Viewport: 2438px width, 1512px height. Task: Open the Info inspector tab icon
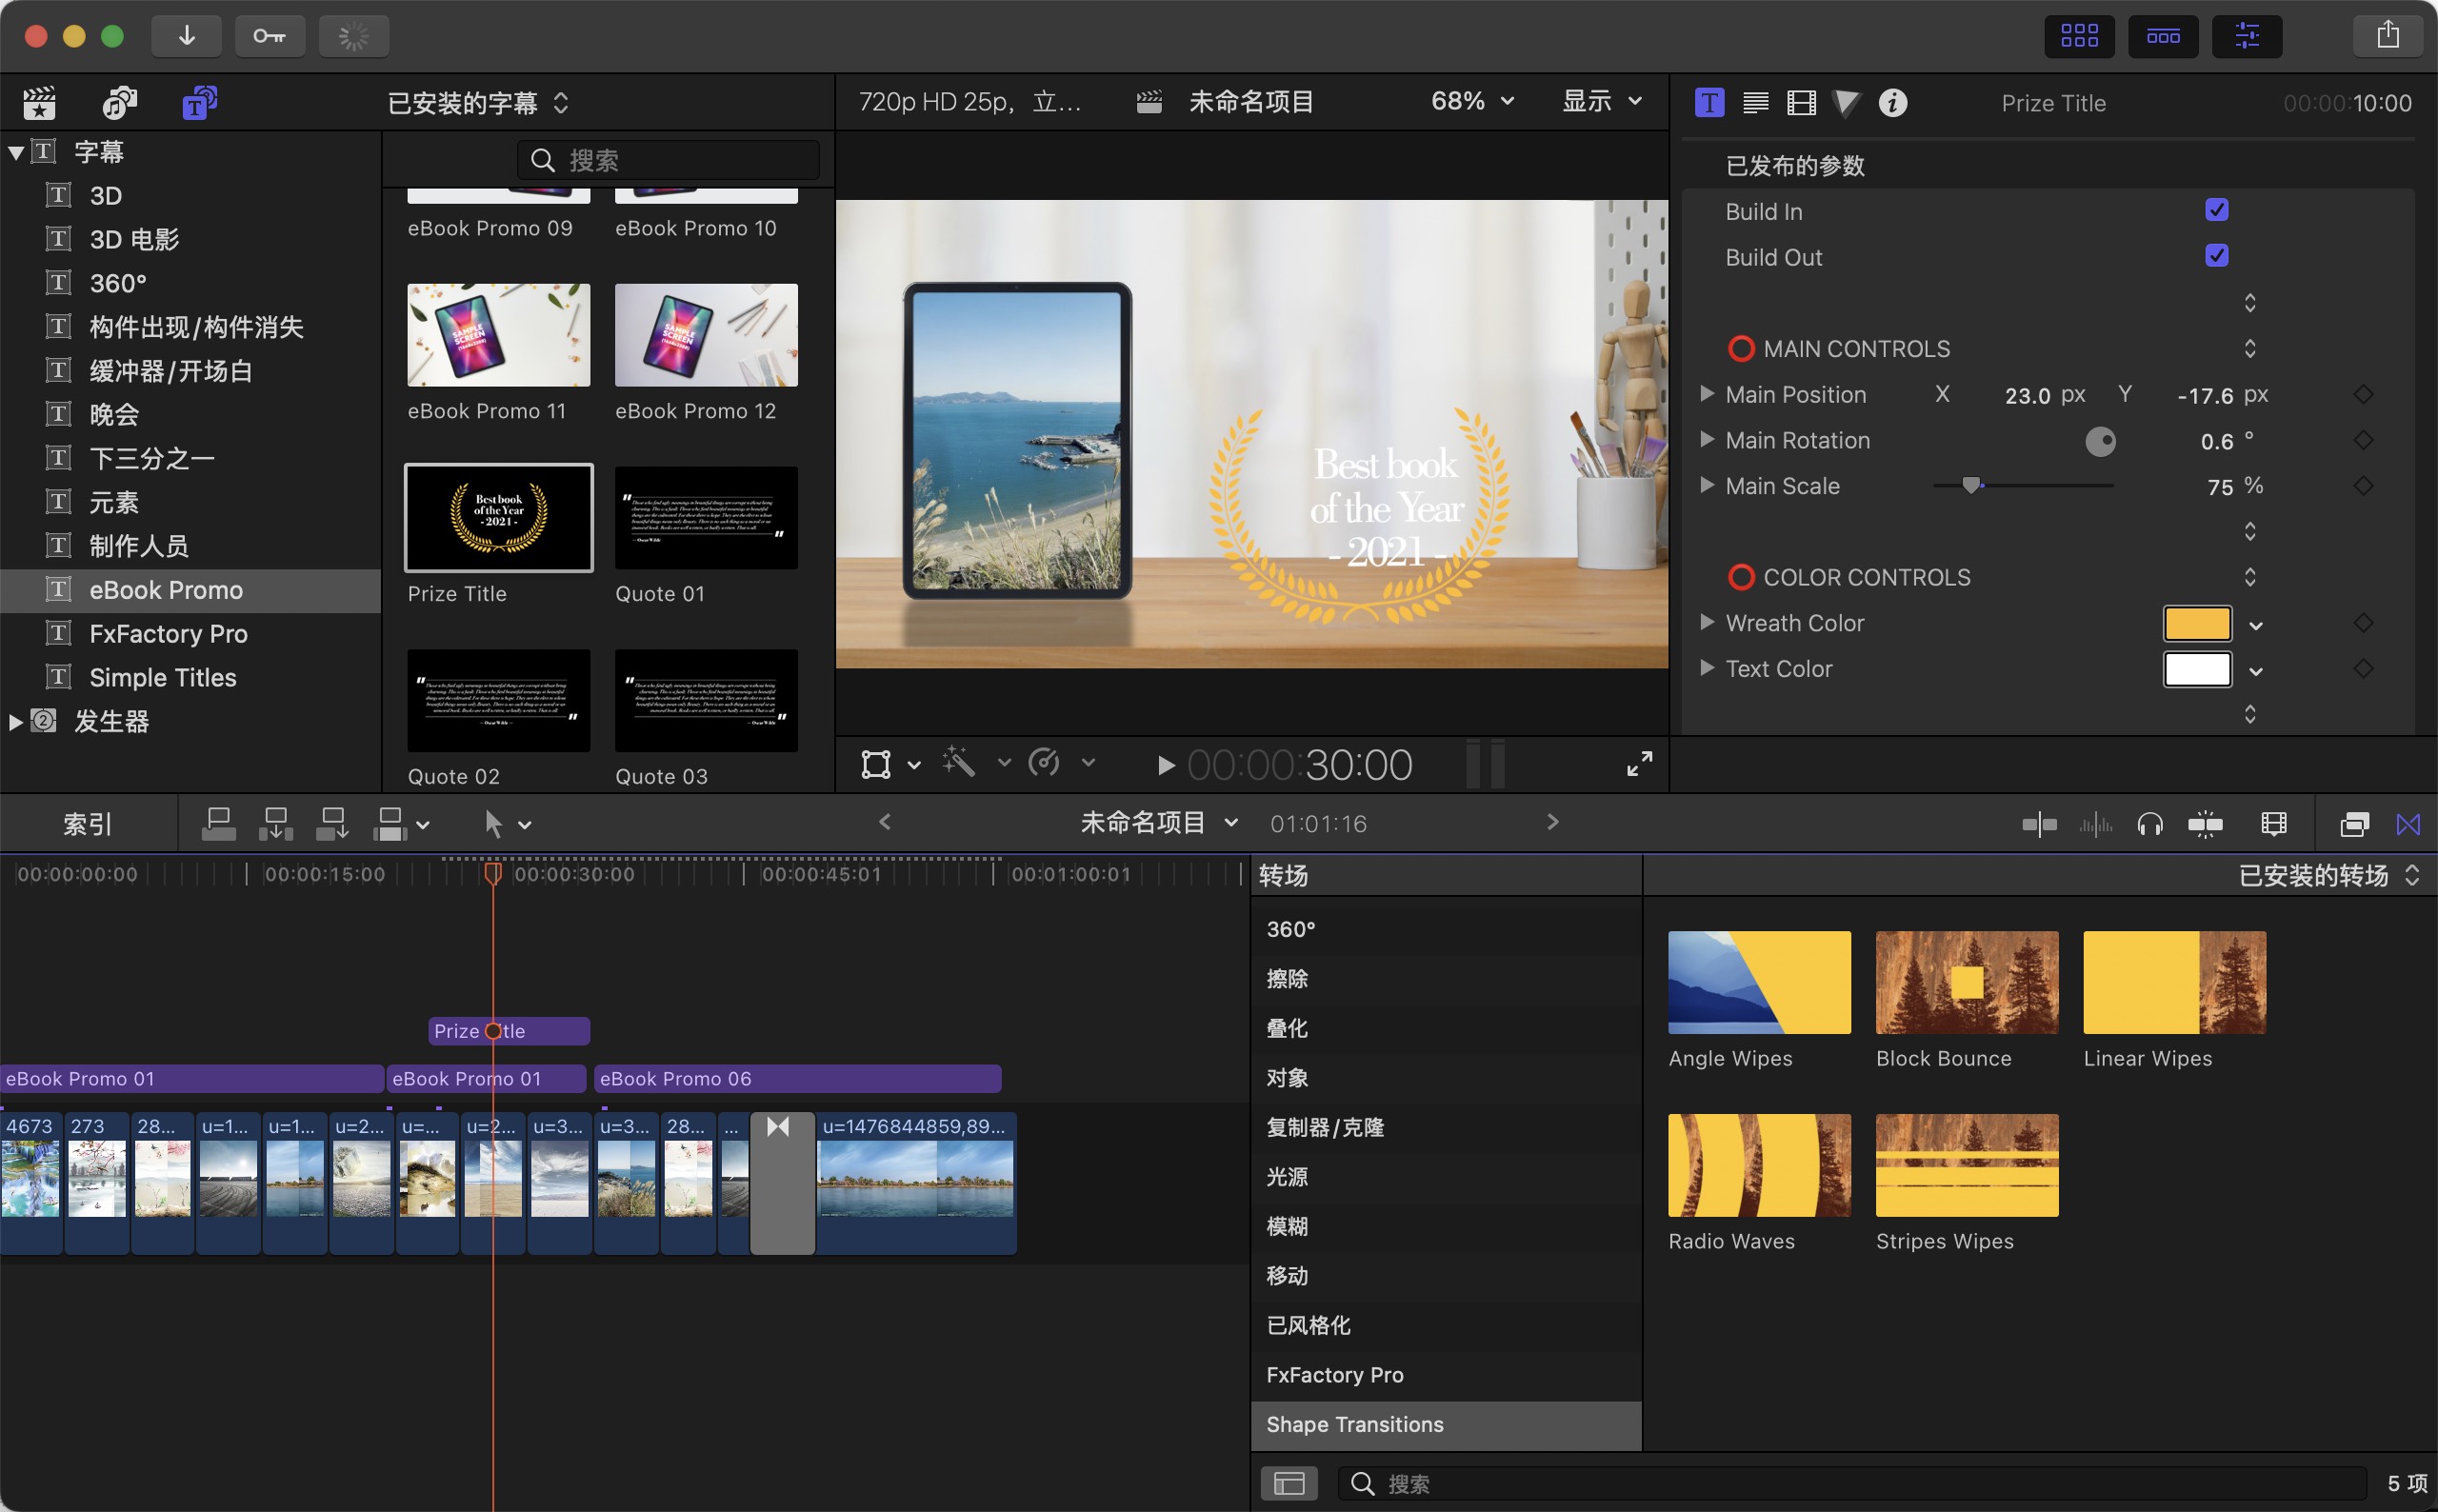coord(1892,102)
